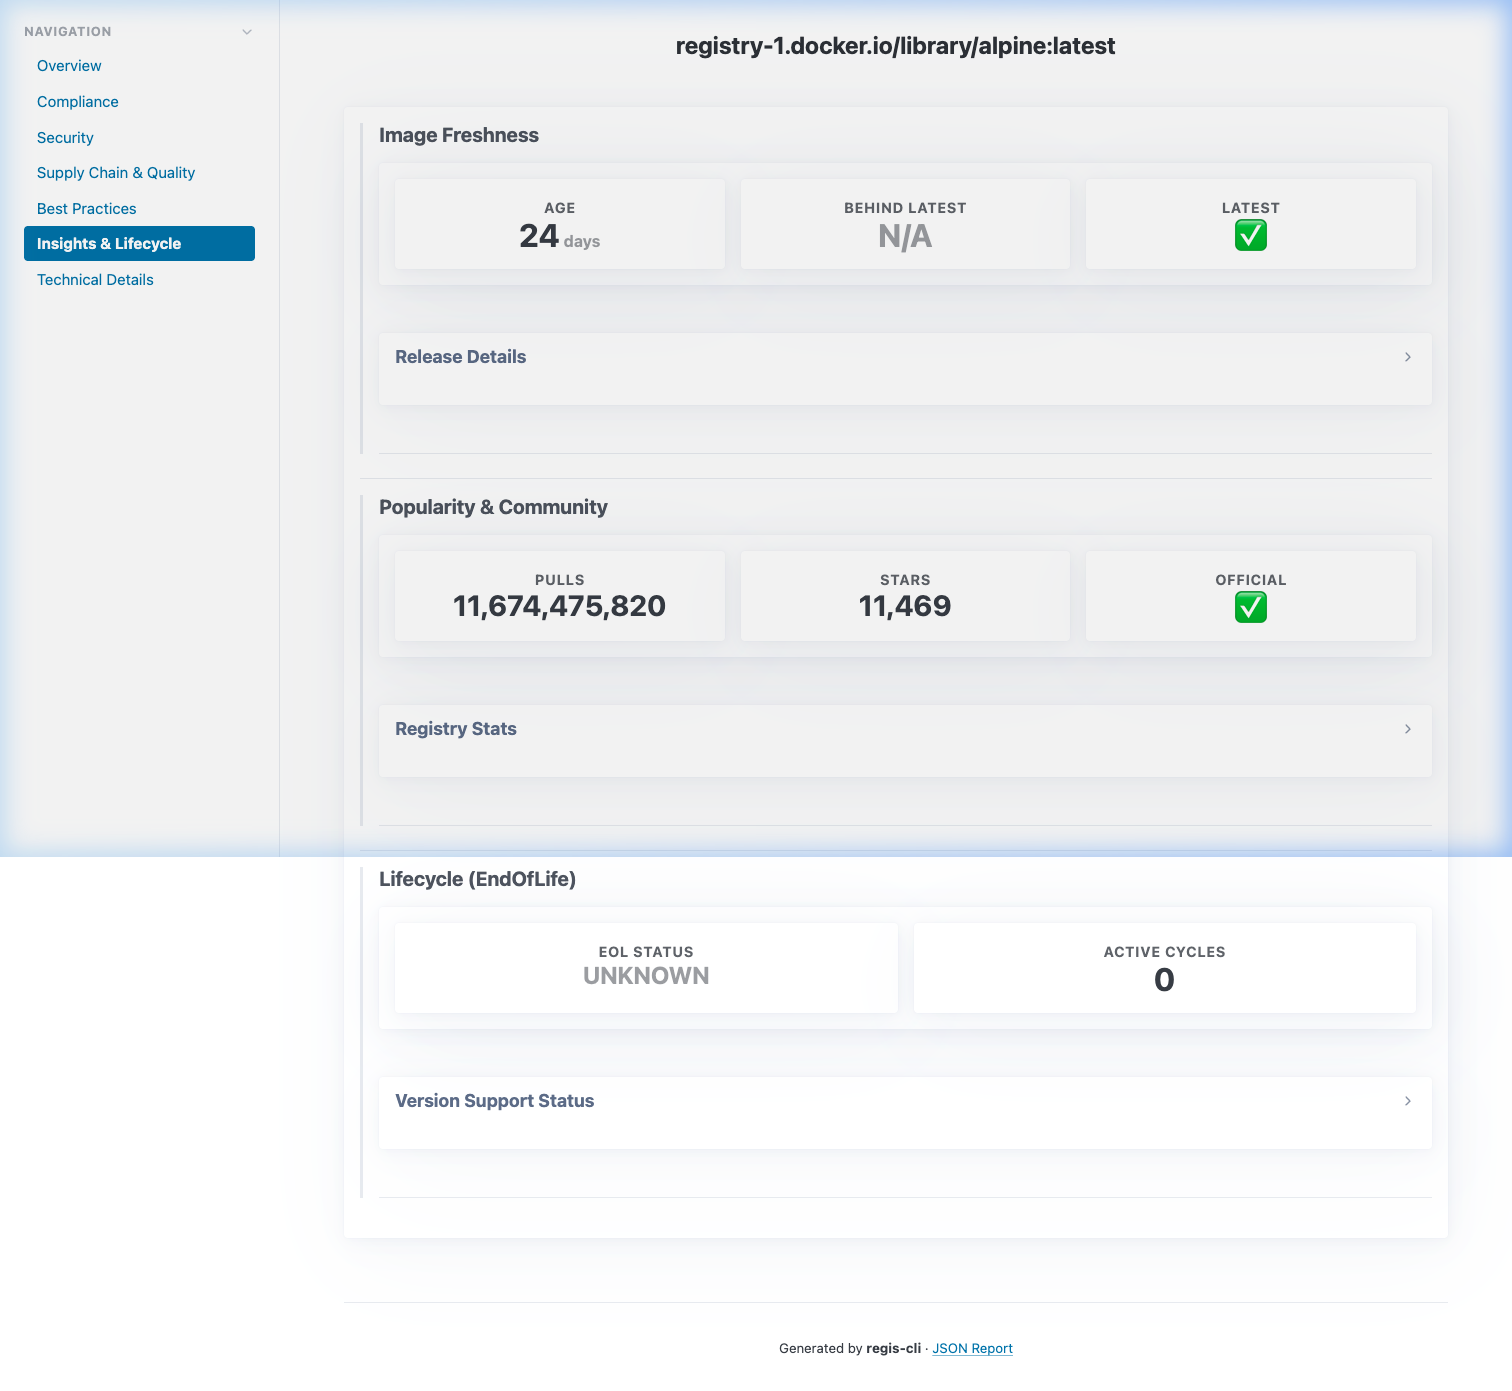Click the ACTIVE CYCLES zero counter
Screen dimensions: 1512x1391
(1164, 967)
